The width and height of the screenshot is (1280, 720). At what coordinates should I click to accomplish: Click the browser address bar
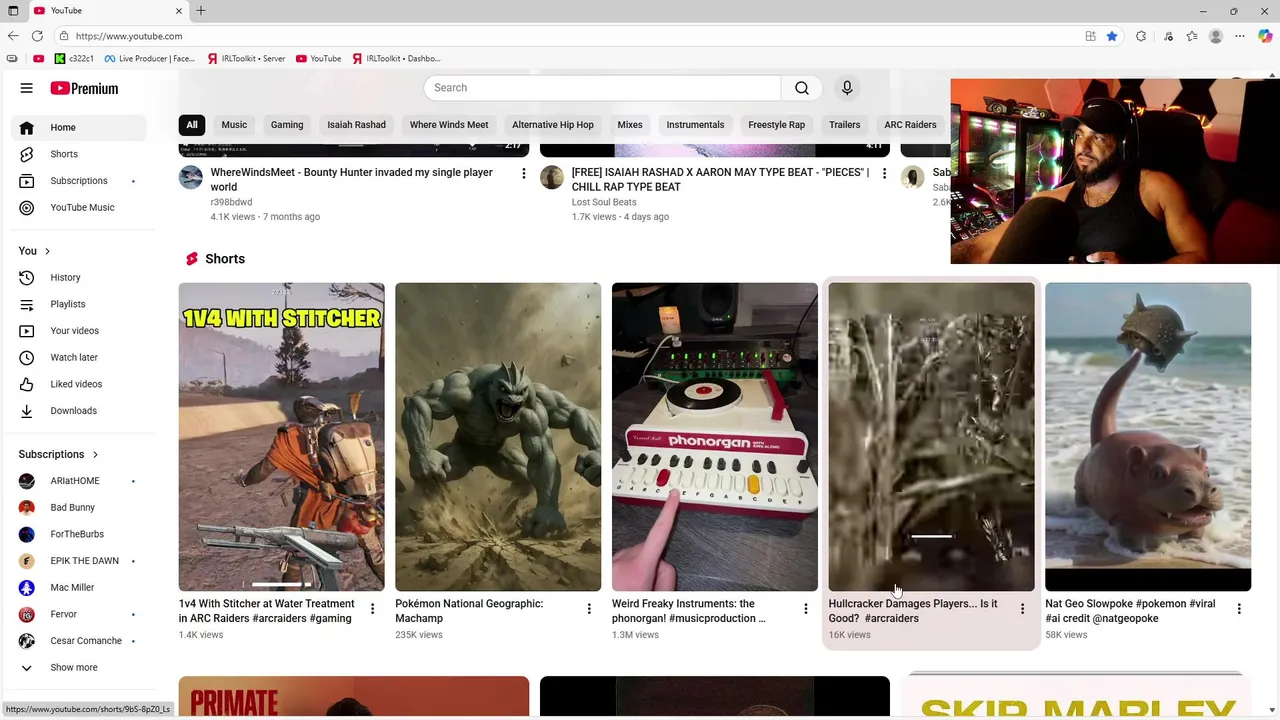[x=570, y=36]
